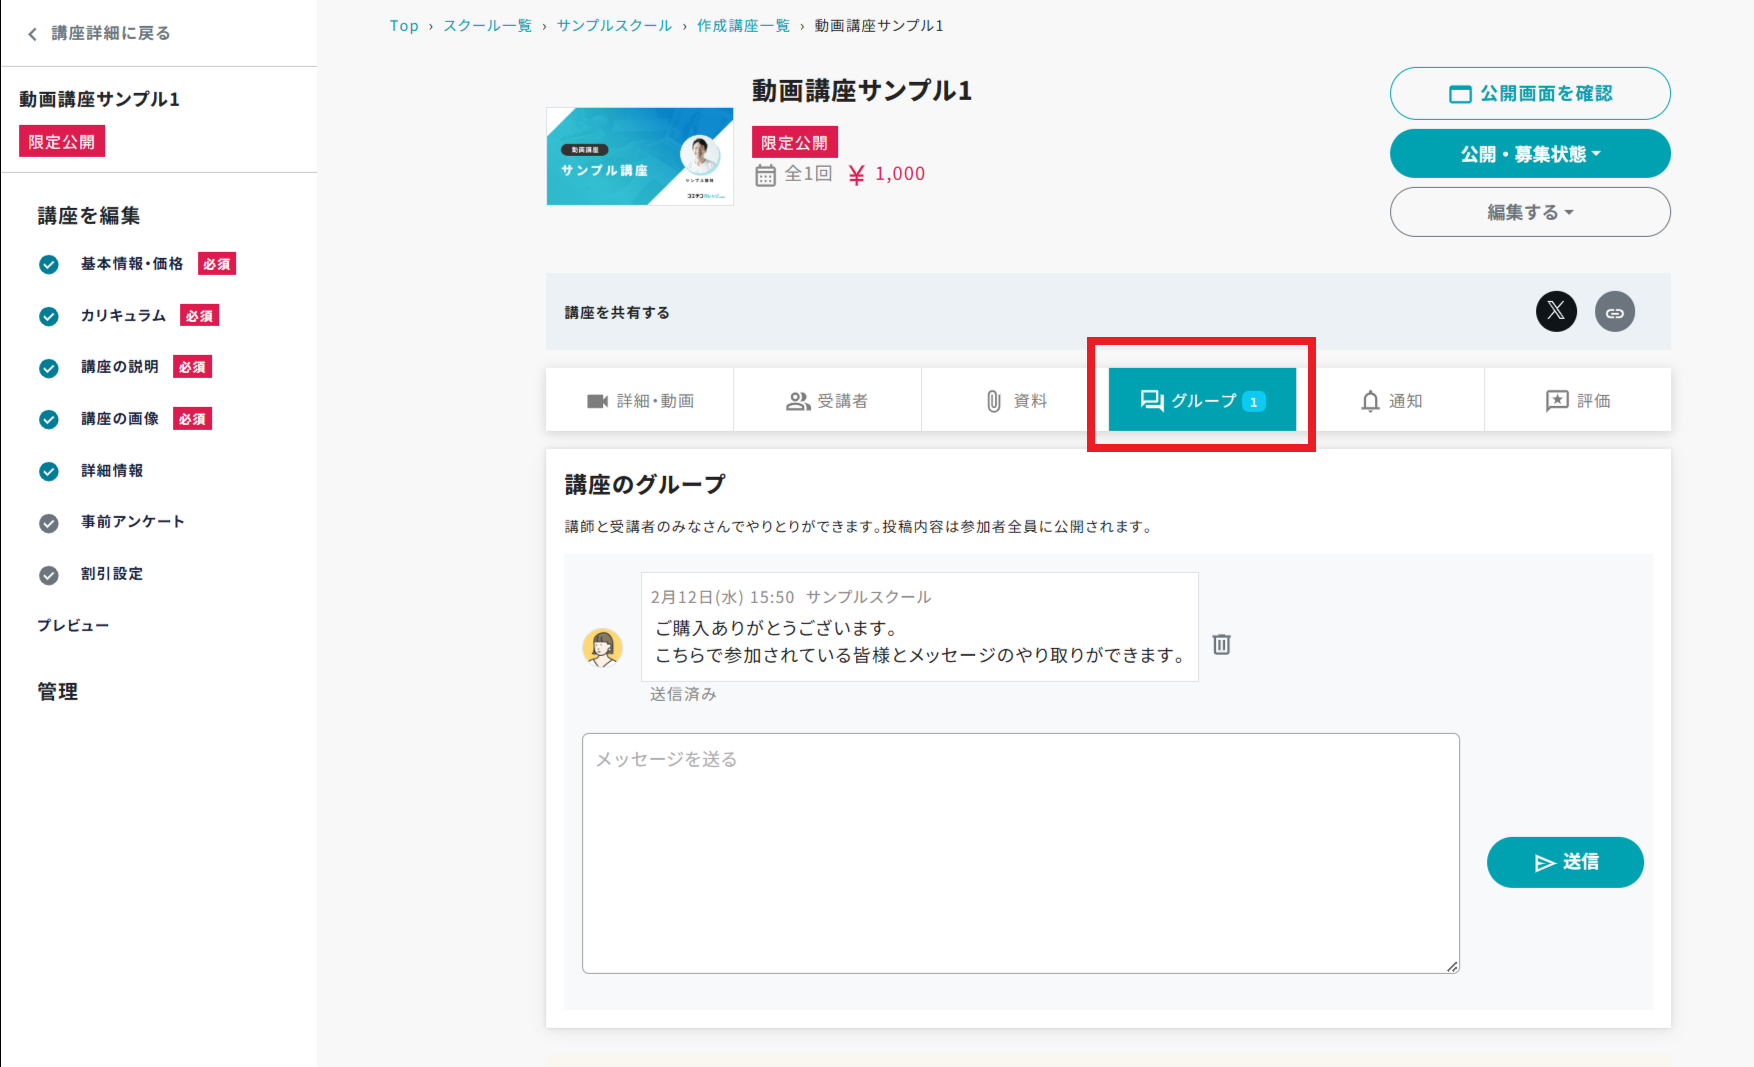Screen dimensions: 1754x1067
Task: Click the 基本情報・価格 checkmark item
Action: tap(131, 264)
